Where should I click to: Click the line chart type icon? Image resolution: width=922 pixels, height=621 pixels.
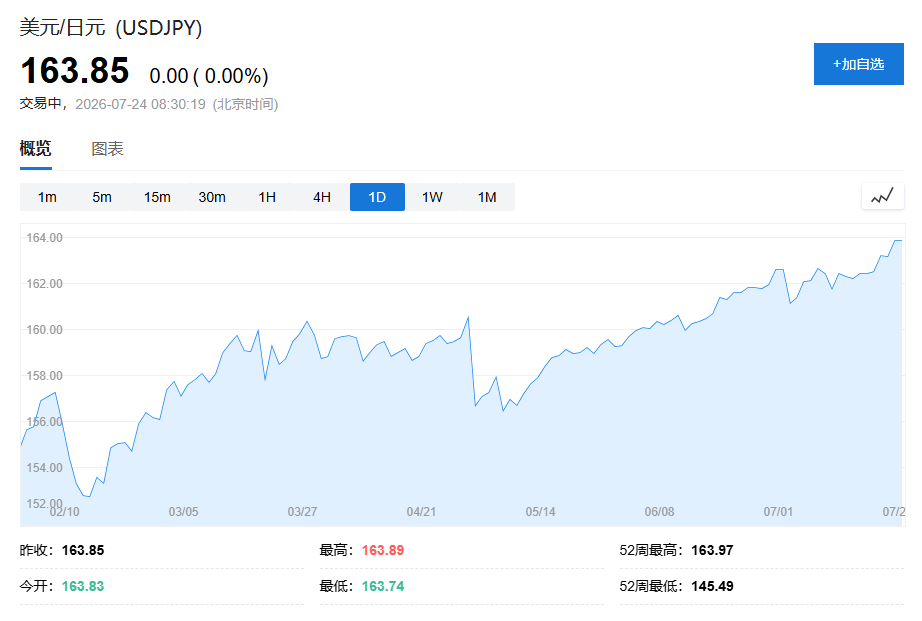[883, 196]
